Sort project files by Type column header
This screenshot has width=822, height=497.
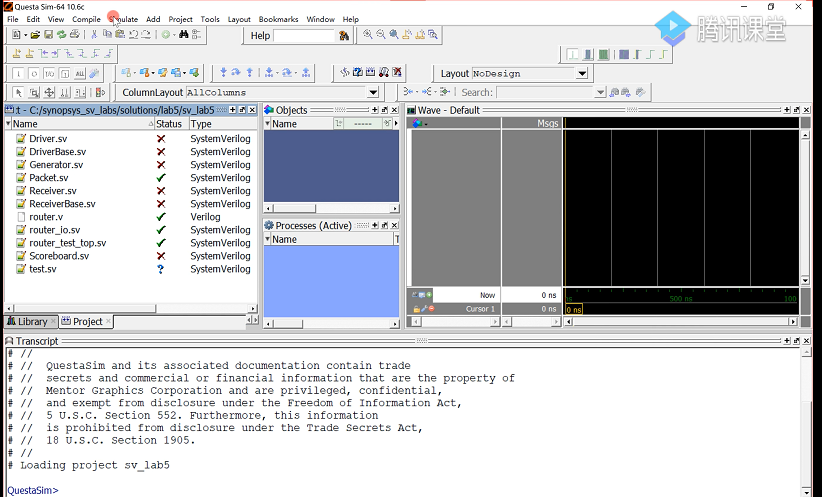coord(201,124)
